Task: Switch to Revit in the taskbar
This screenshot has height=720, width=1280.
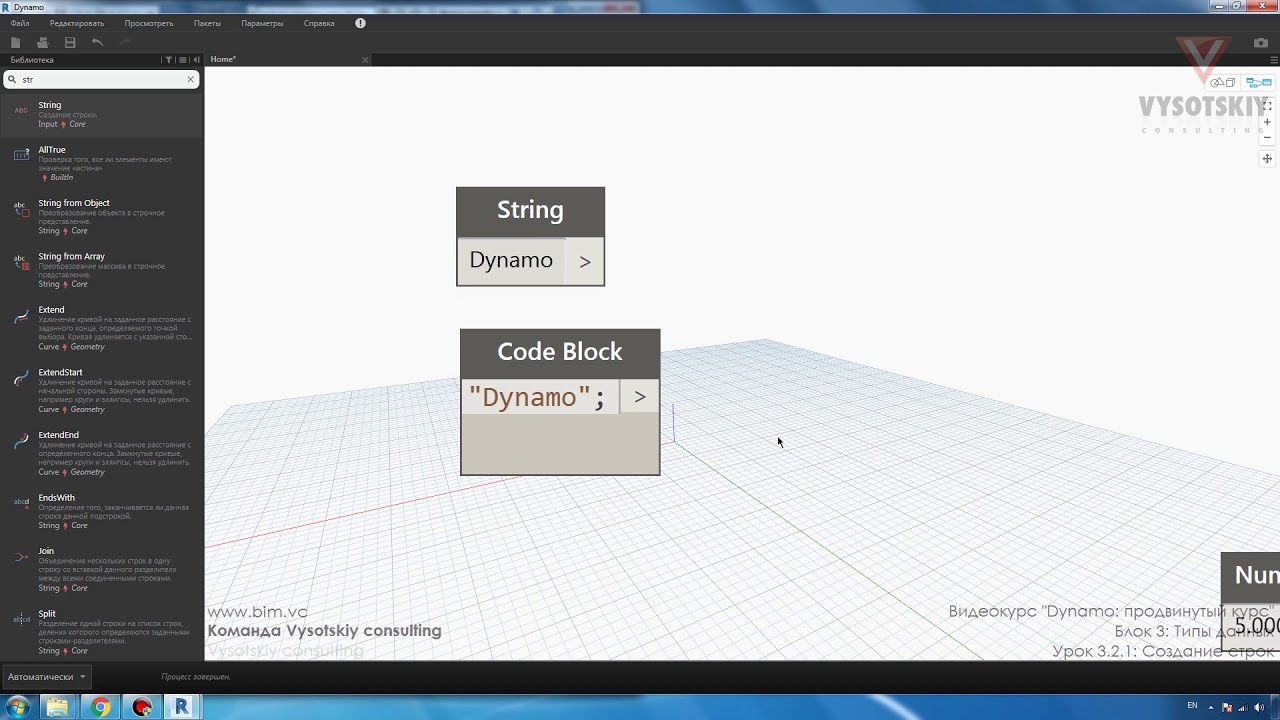Action: click(182, 707)
